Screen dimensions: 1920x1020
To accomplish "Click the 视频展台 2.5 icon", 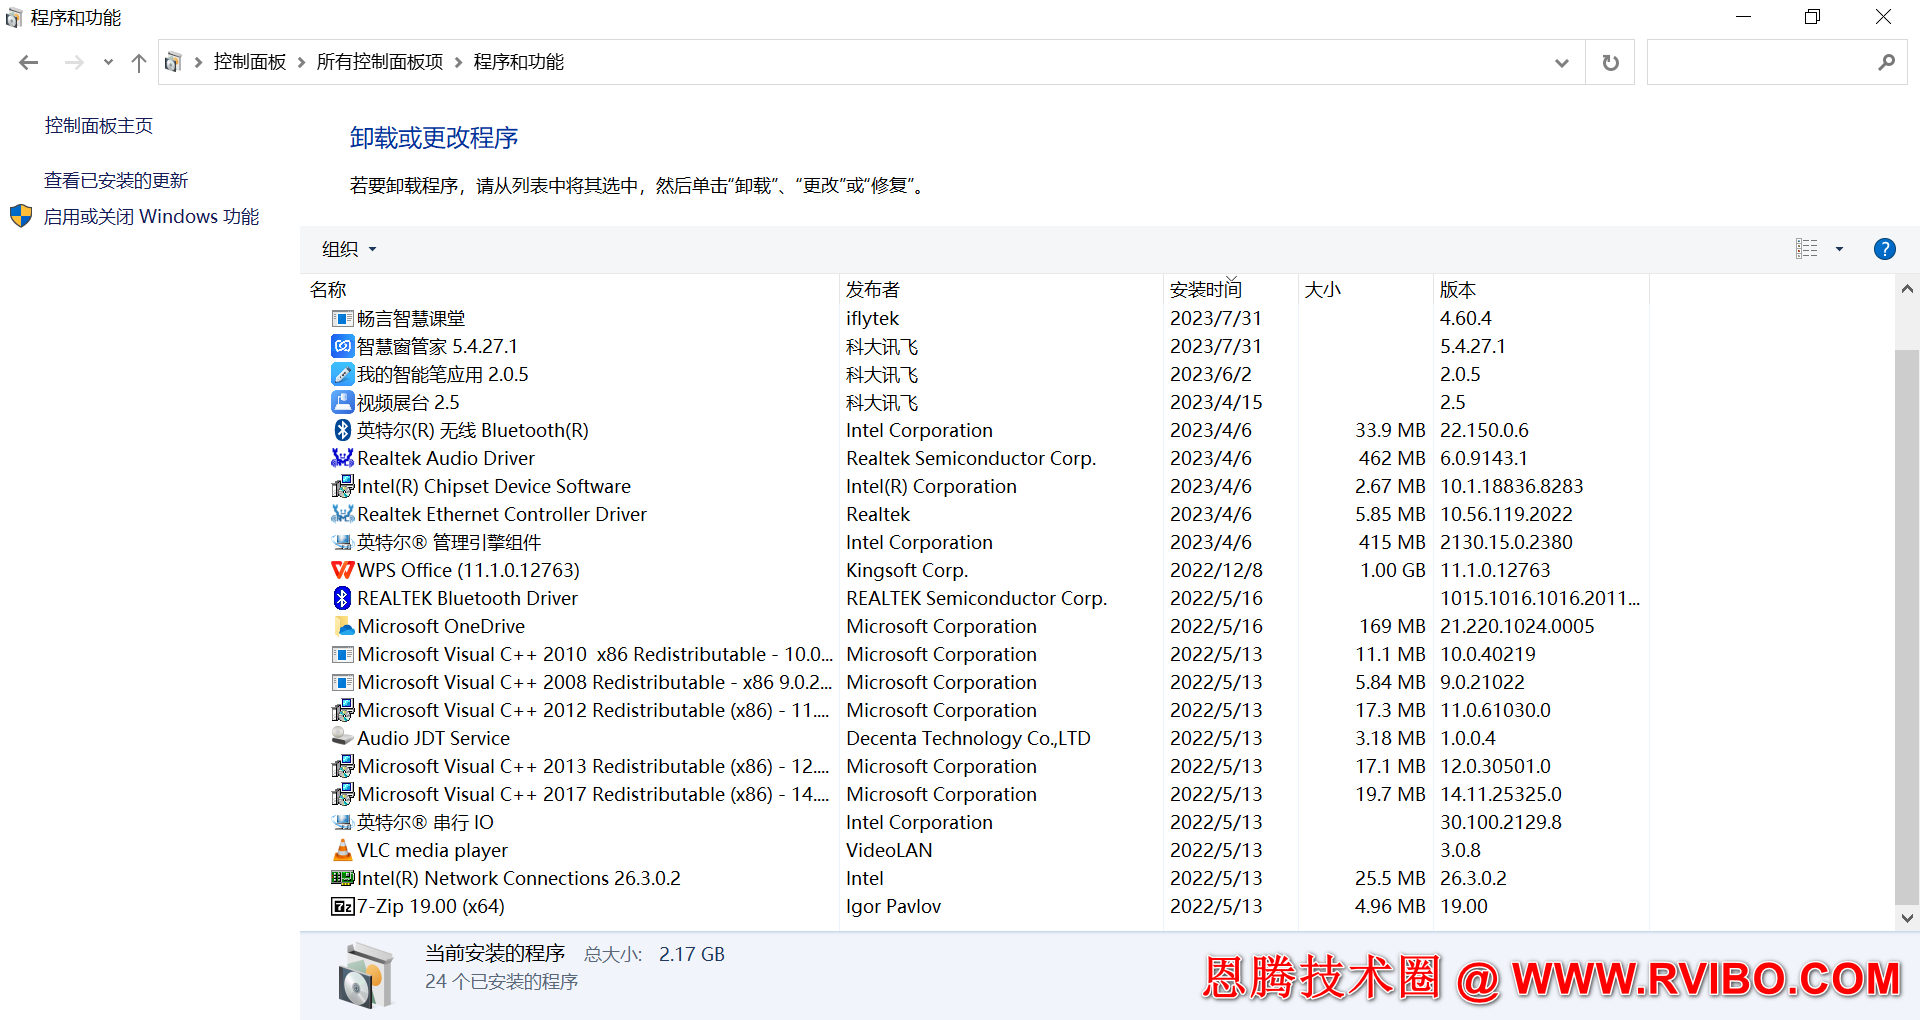I will 342,402.
